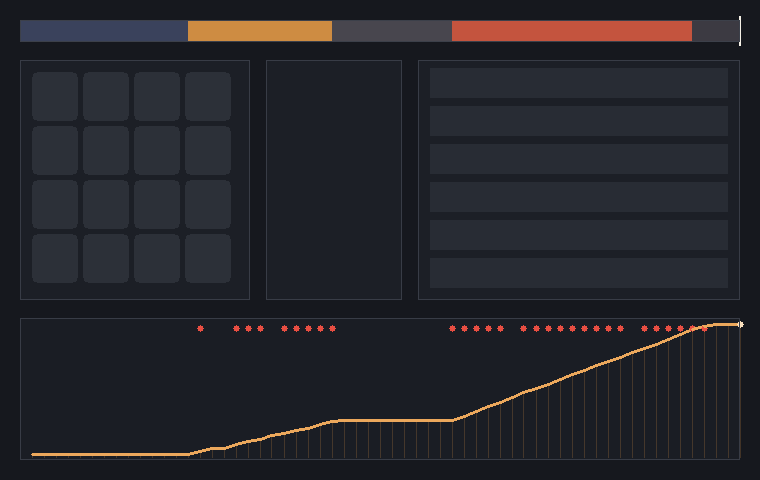Choose fourth tile in the grid's third row
The height and width of the screenshot is (480, 760).
click(x=208, y=205)
